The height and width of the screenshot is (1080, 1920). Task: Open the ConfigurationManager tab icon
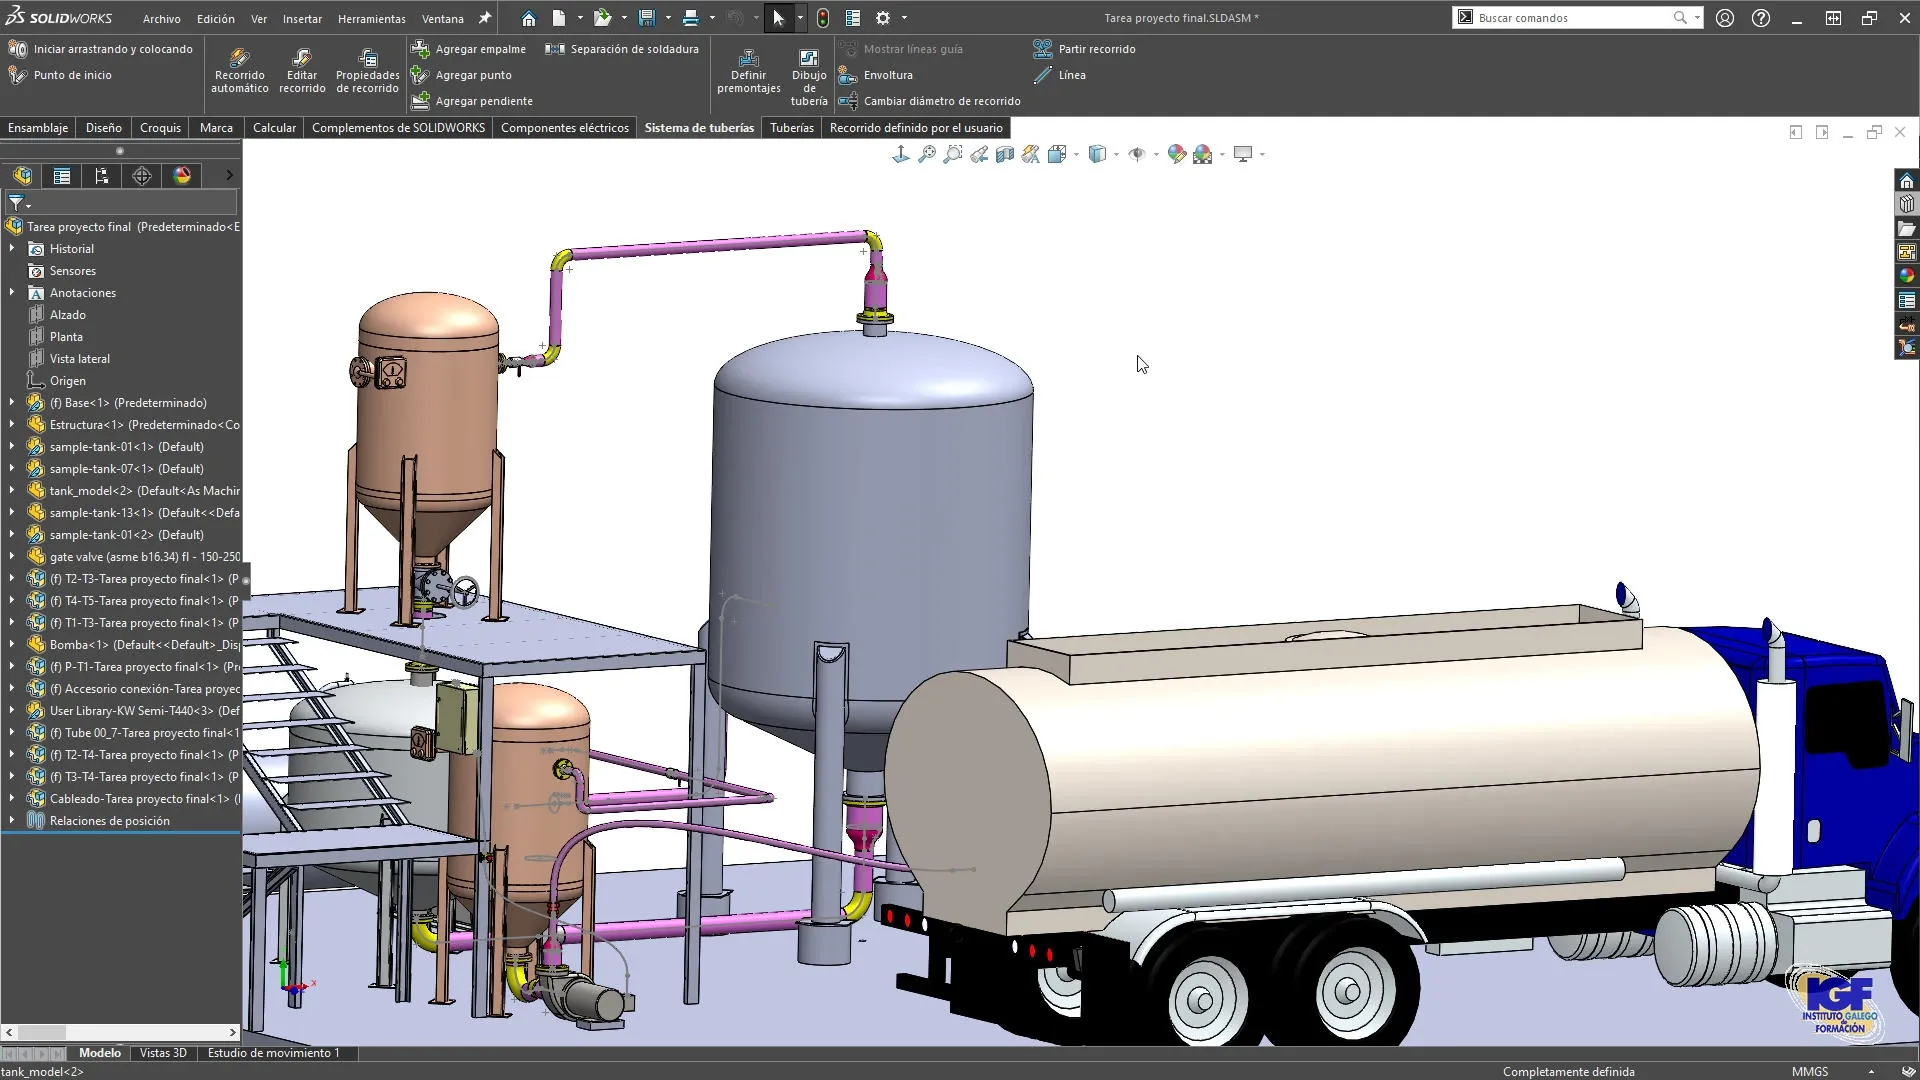click(102, 176)
